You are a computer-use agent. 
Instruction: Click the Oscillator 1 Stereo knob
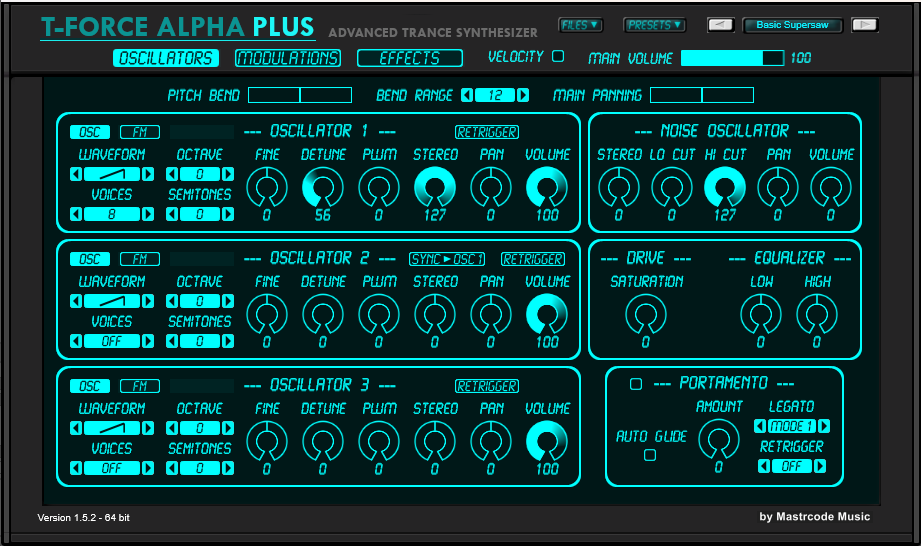[435, 187]
